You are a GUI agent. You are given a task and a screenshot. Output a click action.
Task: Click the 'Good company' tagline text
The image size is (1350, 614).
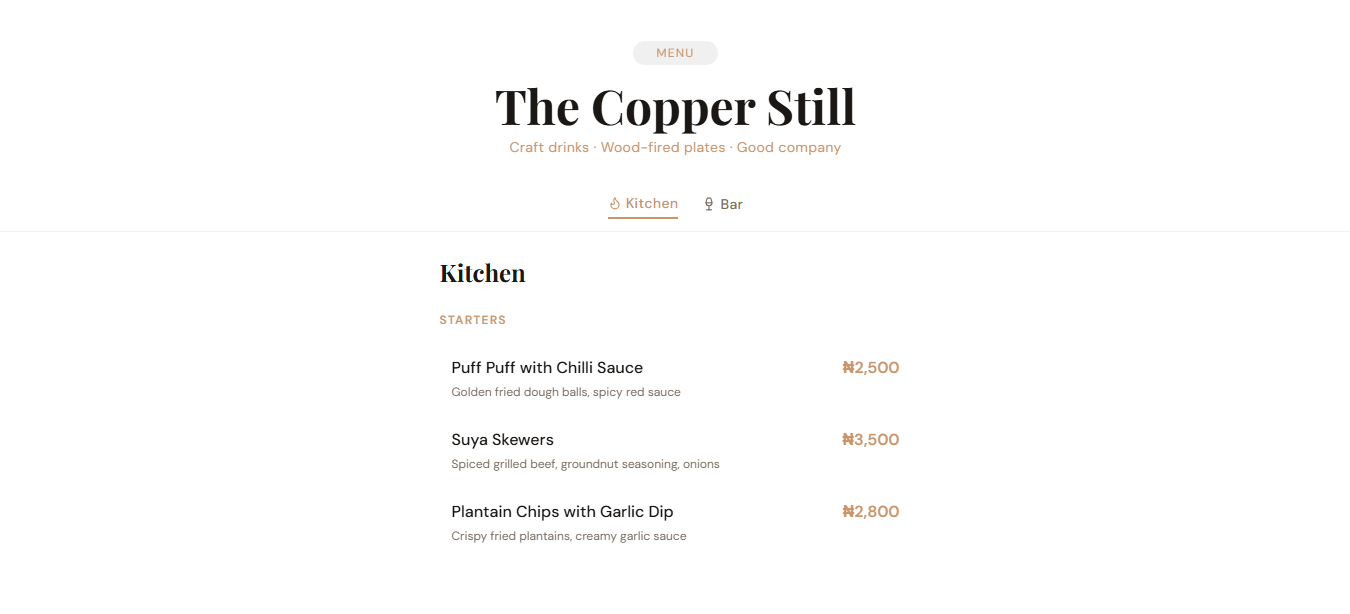point(789,148)
